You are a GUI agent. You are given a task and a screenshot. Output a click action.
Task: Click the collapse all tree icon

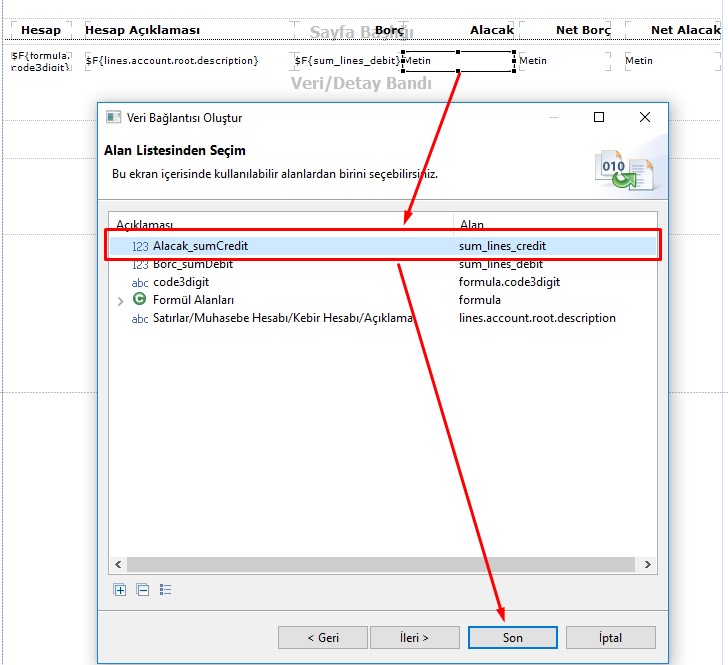pos(143,590)
